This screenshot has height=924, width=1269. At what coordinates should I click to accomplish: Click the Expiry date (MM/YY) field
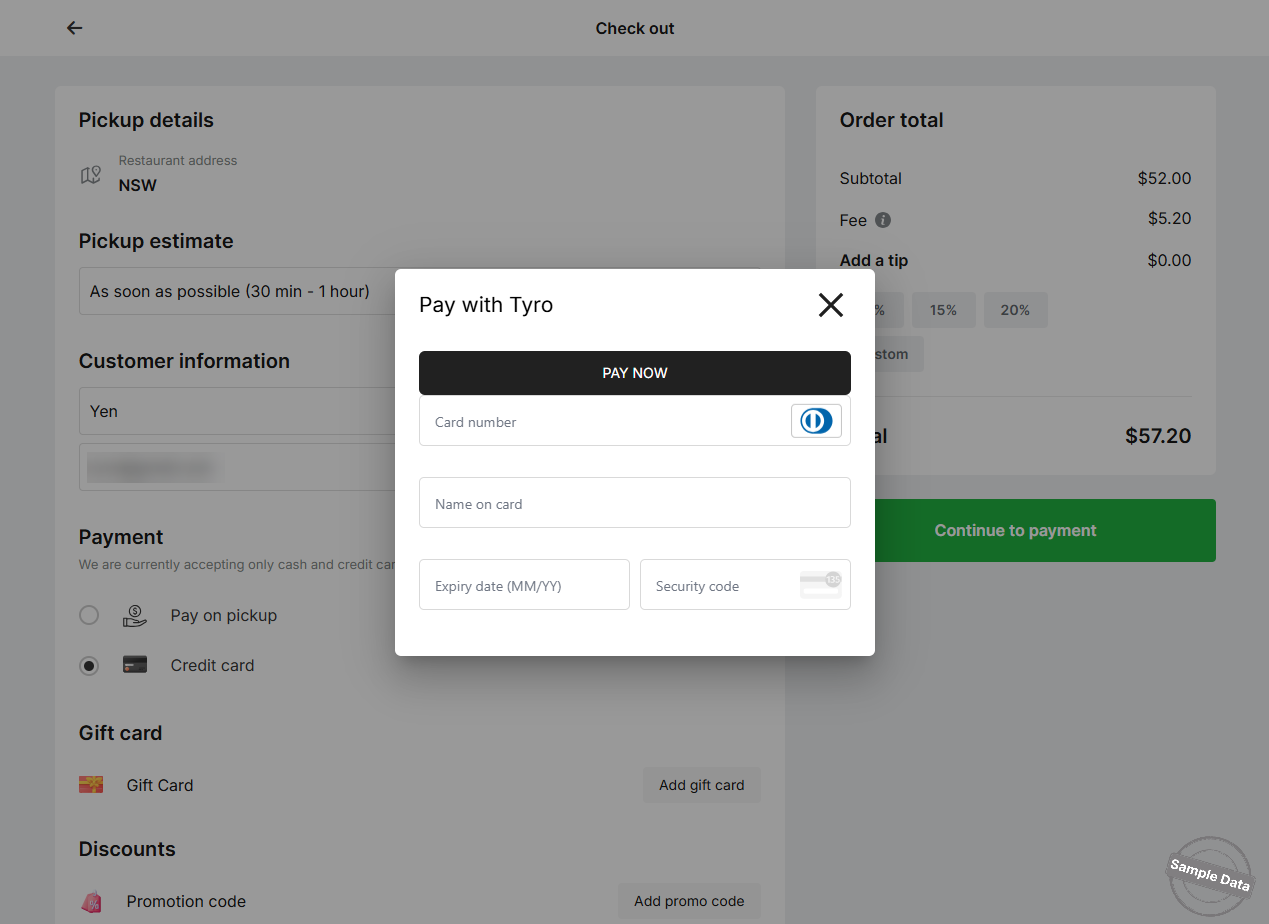pos(524,585)
